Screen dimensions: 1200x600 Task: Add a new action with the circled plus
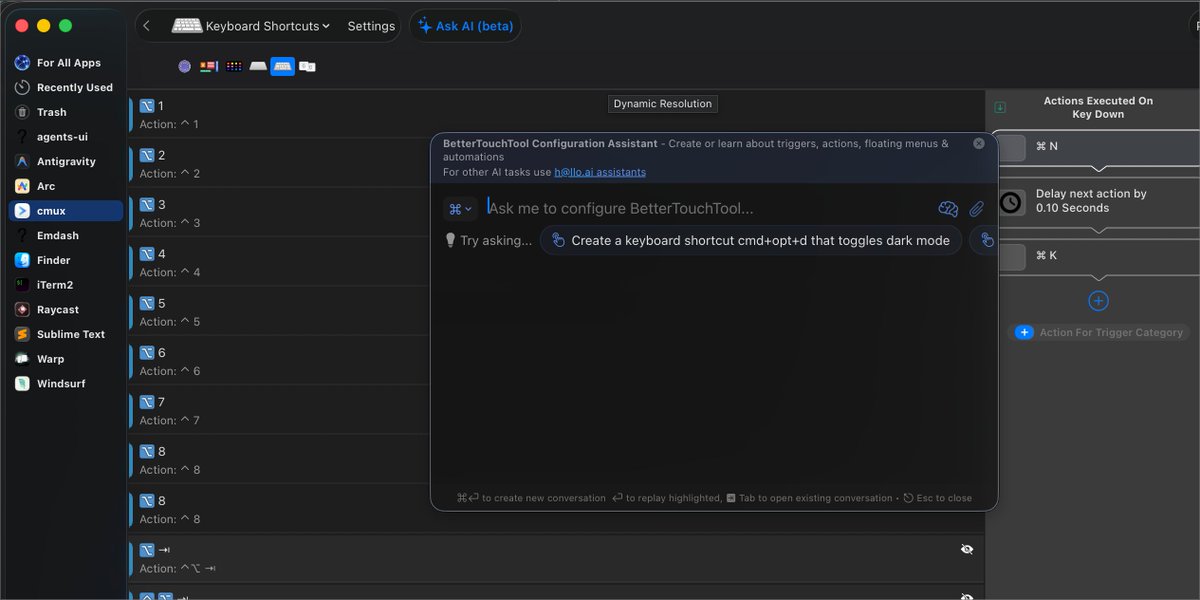1098,301
